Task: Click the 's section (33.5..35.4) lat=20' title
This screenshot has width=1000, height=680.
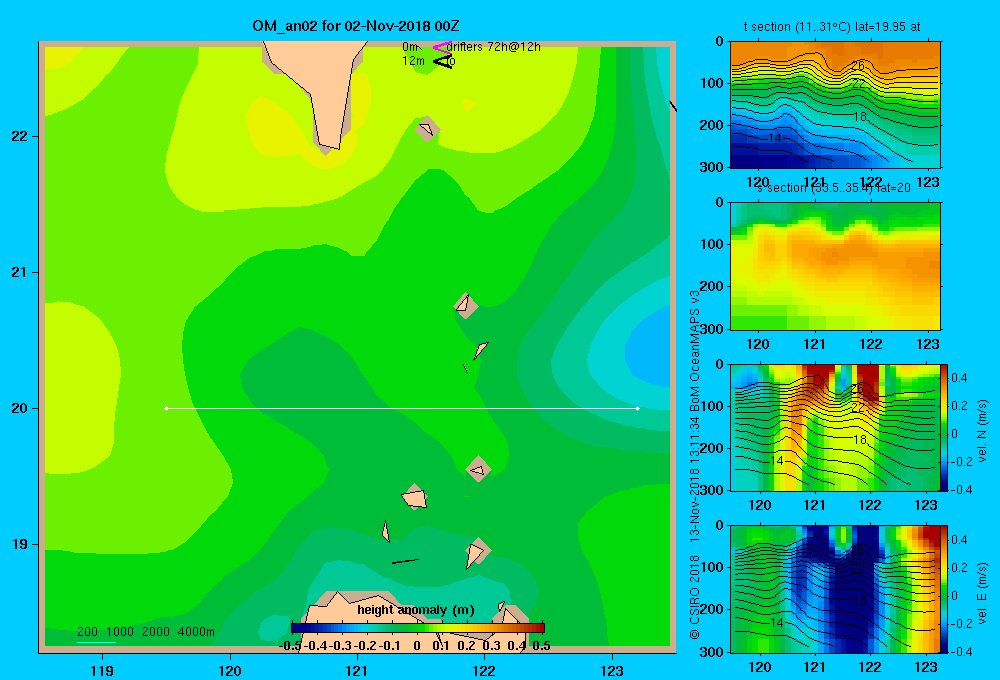Action: [833, 188]
